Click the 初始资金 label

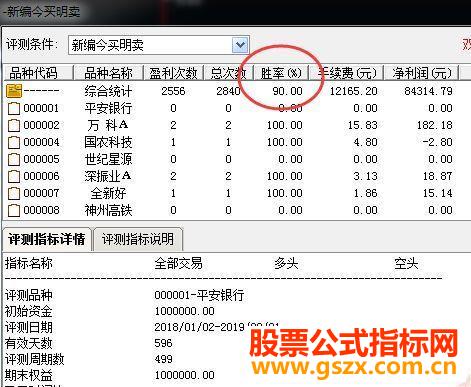(29, 311)
